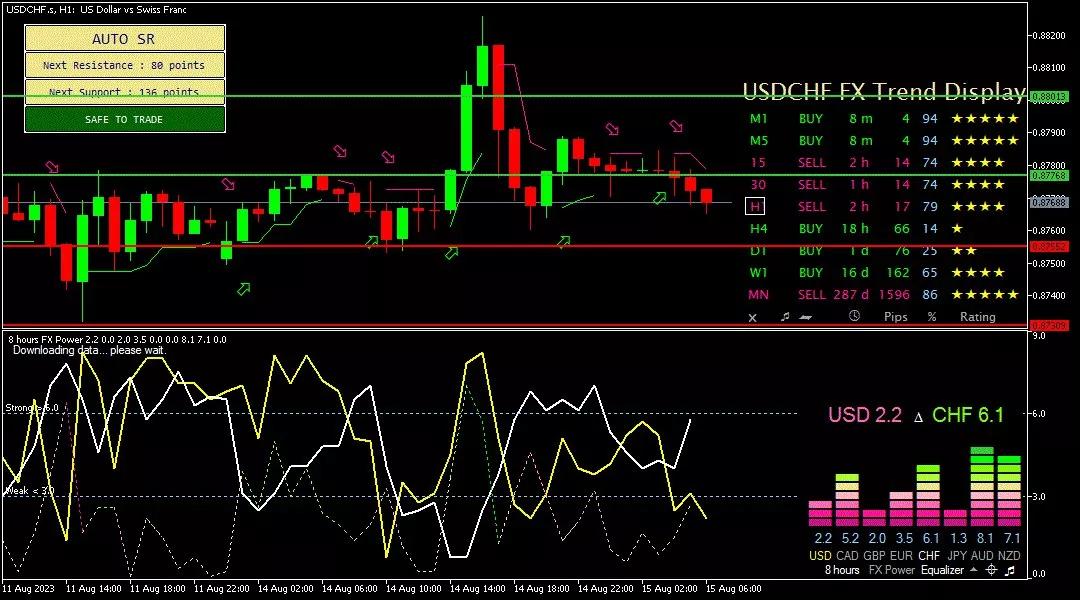Click the M1 row five-star rating
Image resolution: width=1080 pixels, height=600 pixels.
pos(985,118)
